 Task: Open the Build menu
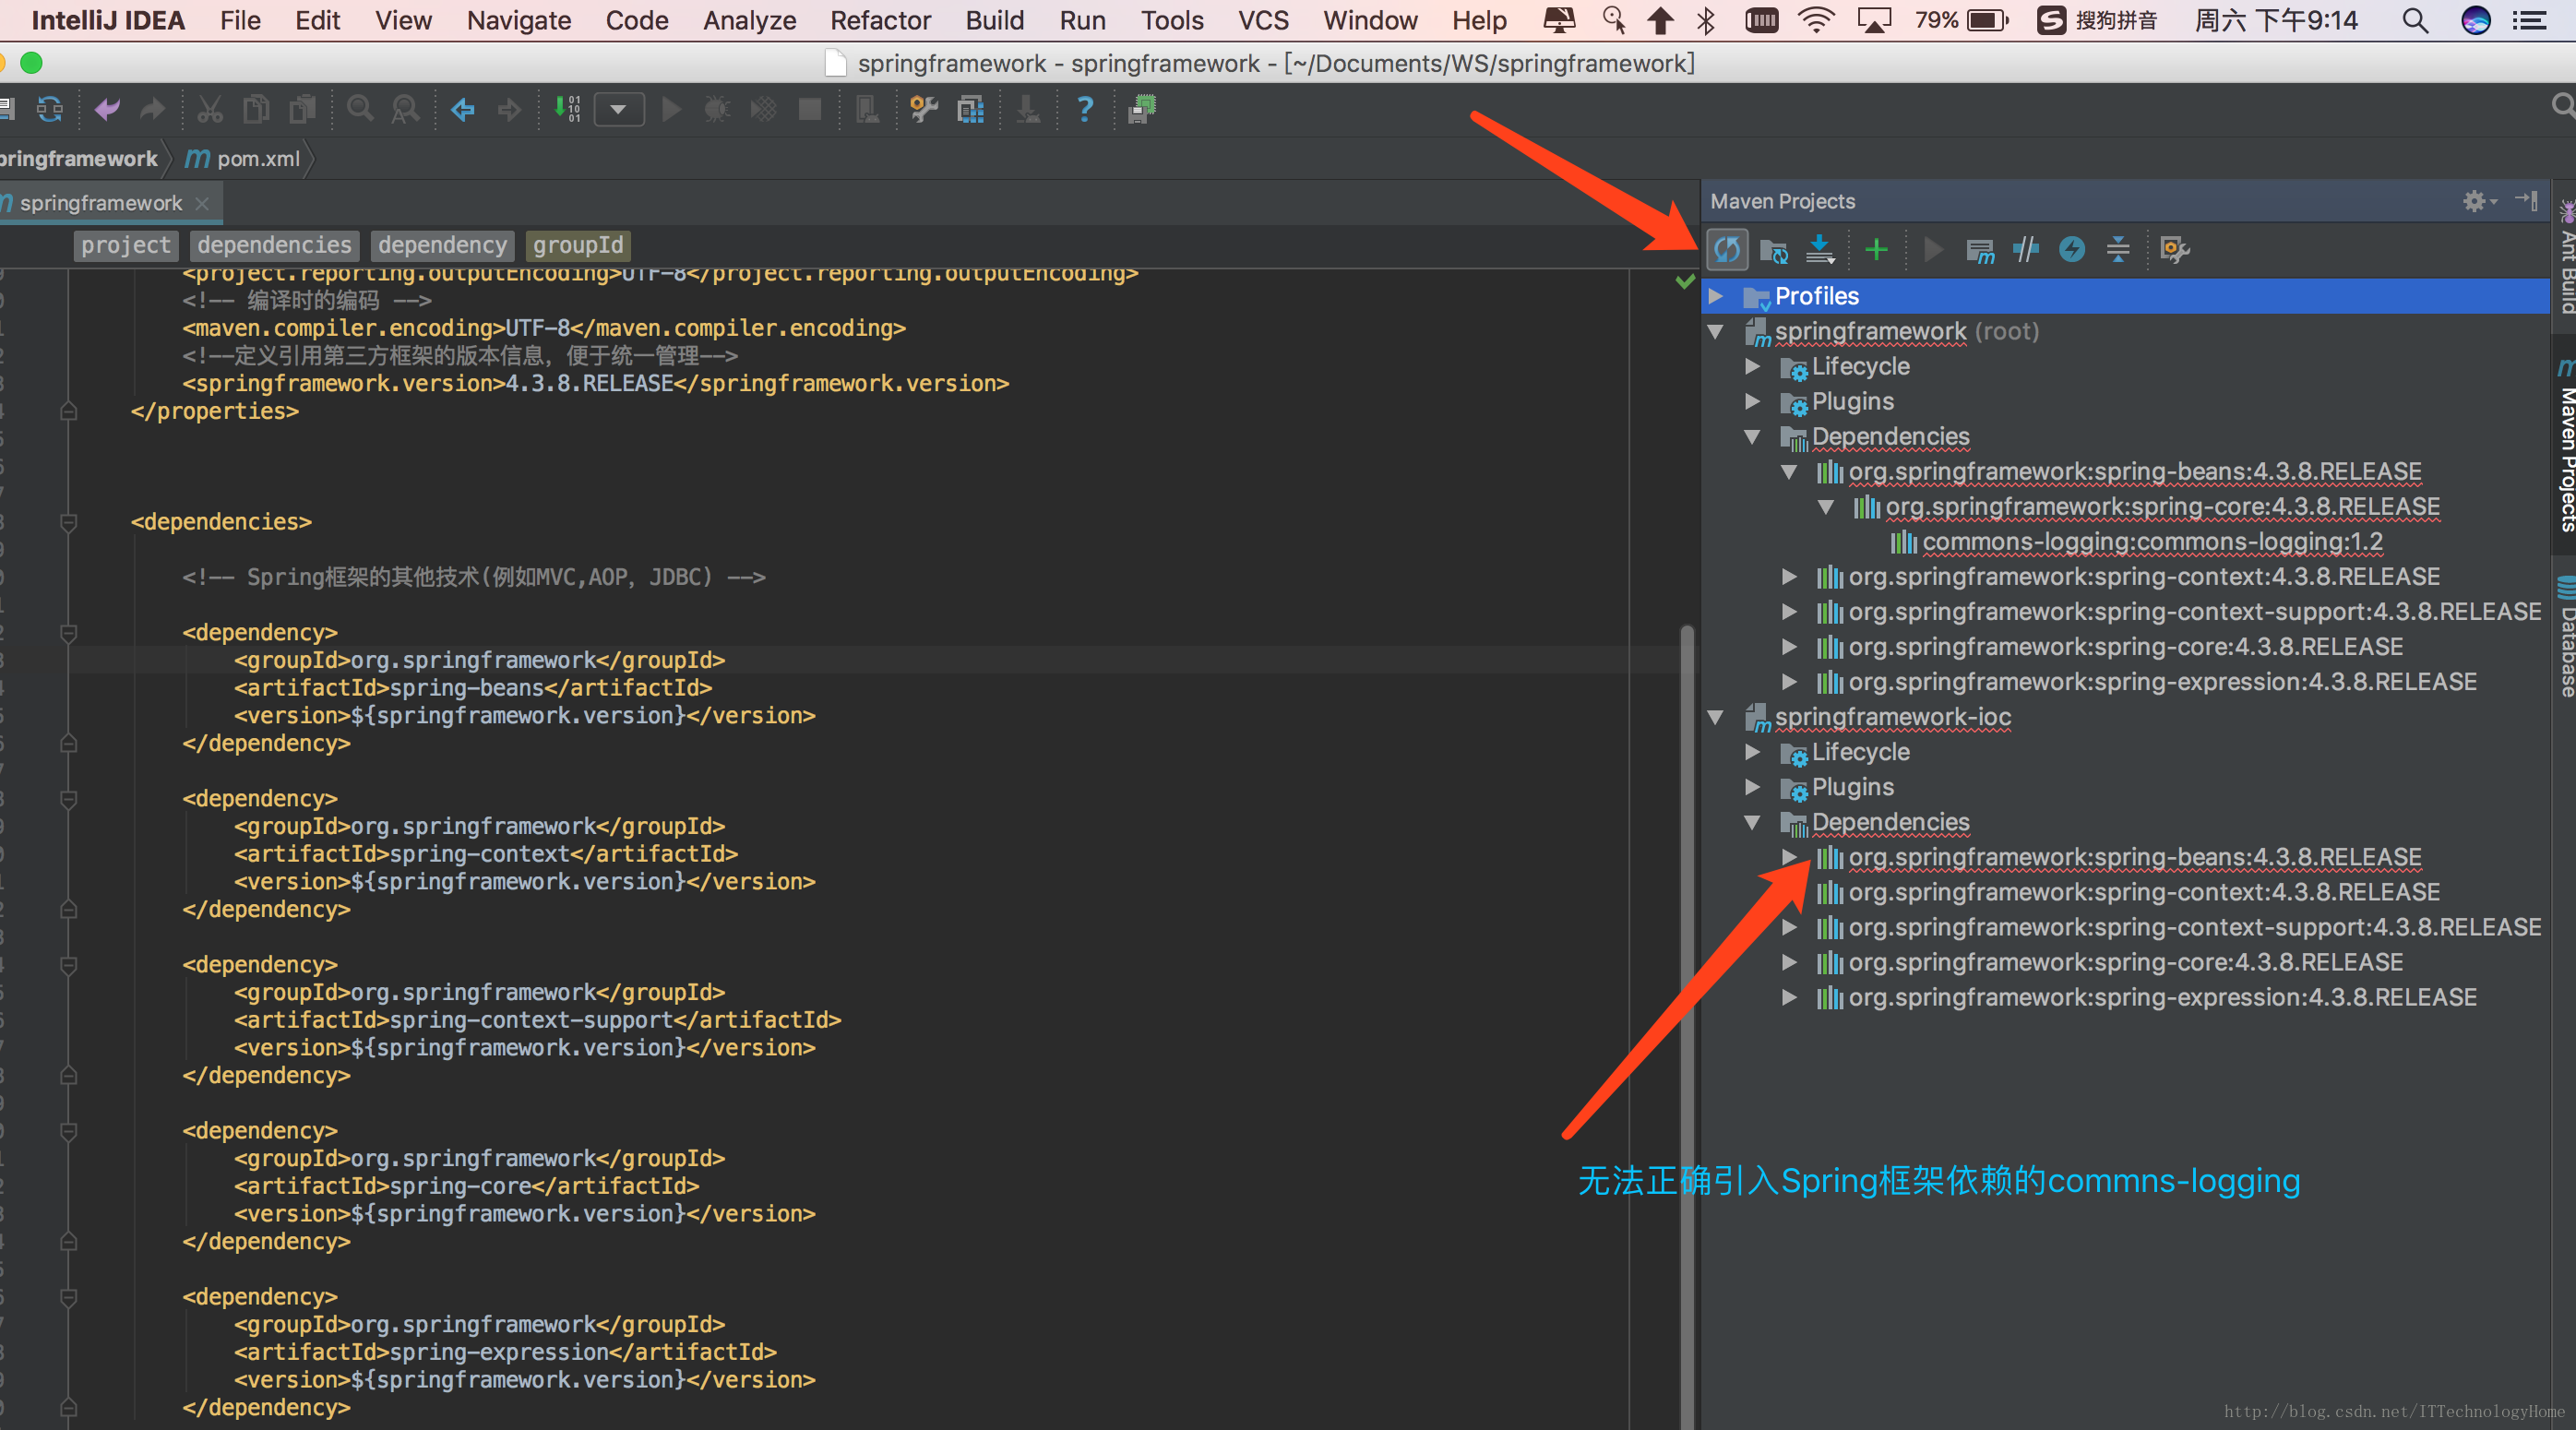point(994,20)
